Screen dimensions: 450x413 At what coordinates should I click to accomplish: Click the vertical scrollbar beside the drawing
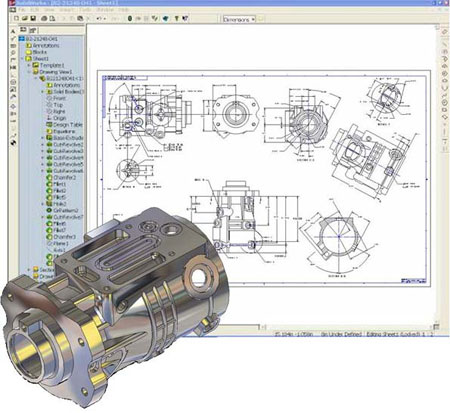[x=437, y=174]
